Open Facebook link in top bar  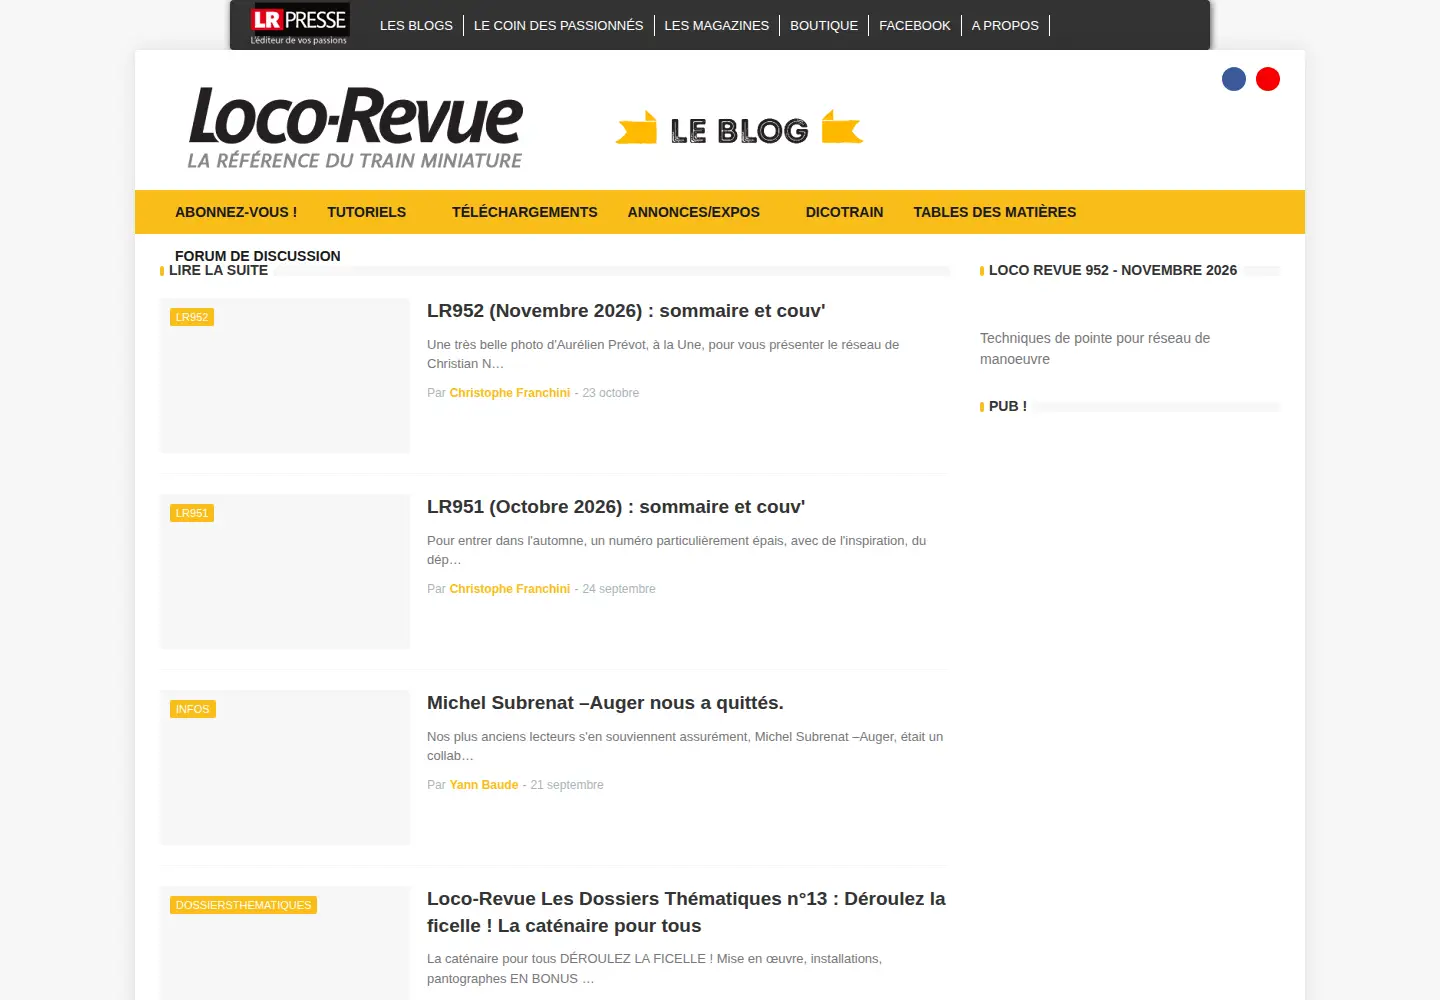tap(915, 25)
